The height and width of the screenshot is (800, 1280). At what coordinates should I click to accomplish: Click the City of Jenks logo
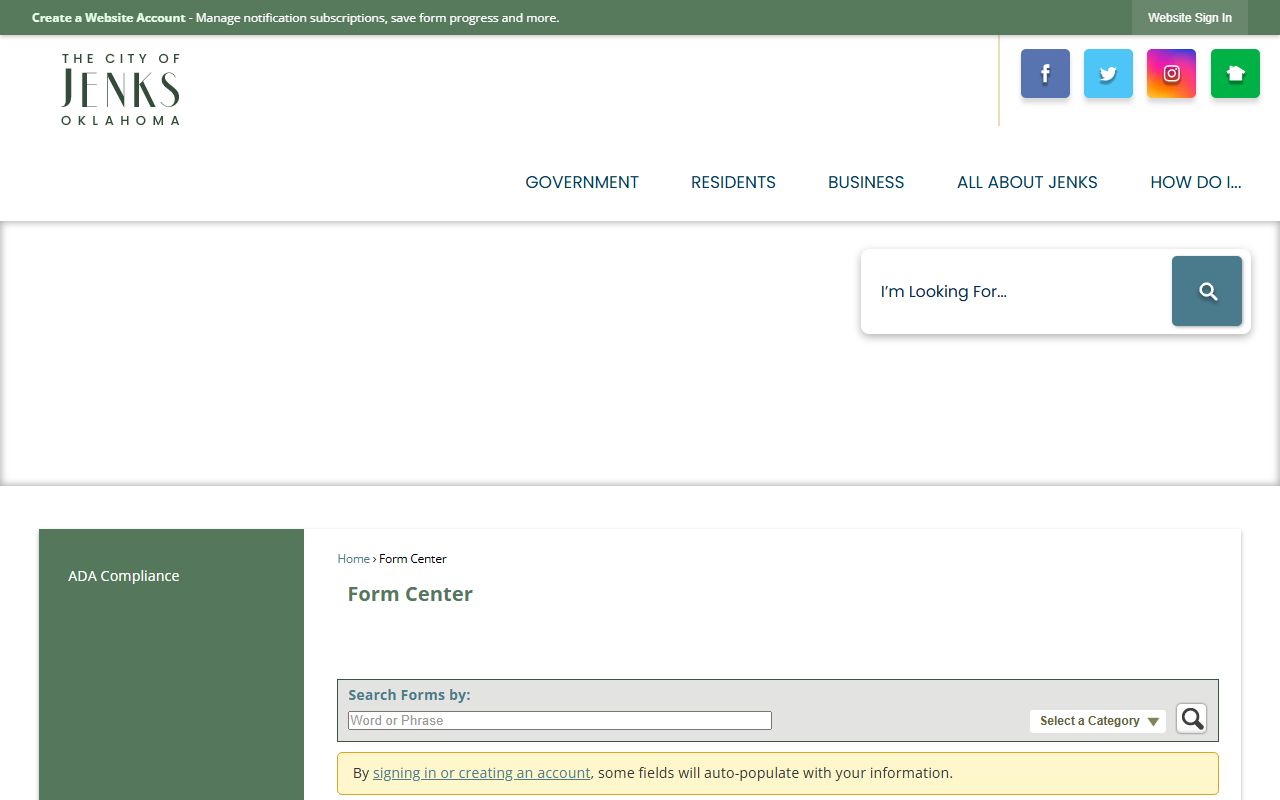120,90
